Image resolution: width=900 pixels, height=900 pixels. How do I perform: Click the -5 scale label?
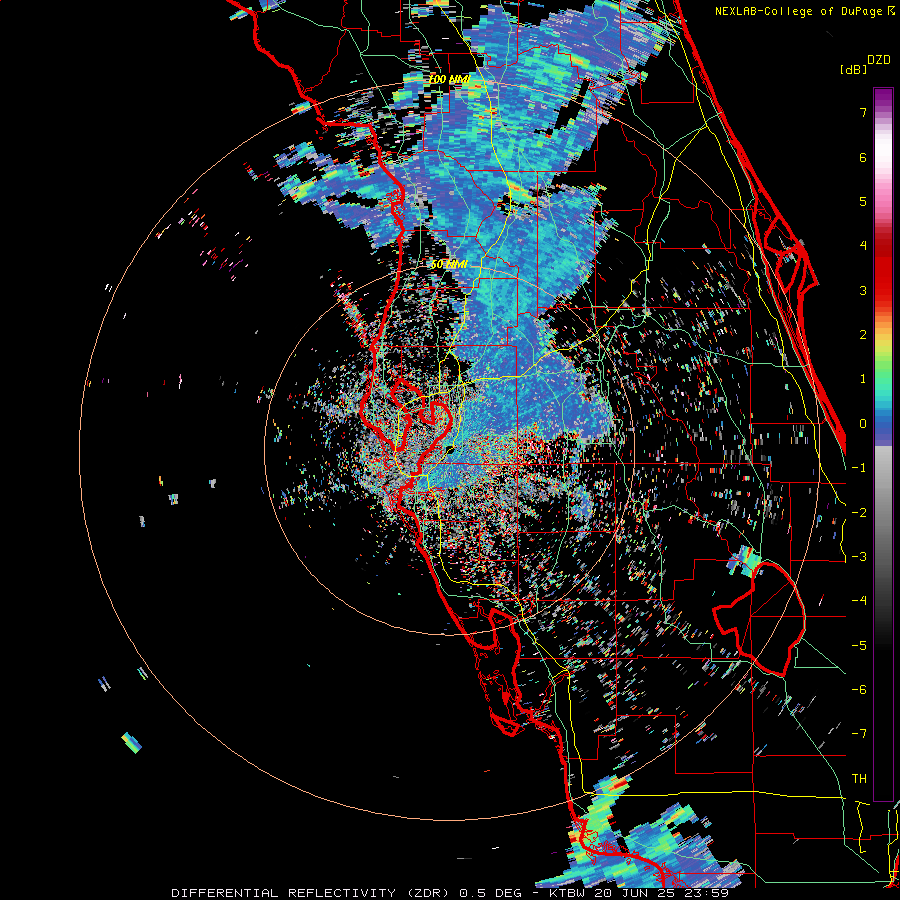(859, 646)
